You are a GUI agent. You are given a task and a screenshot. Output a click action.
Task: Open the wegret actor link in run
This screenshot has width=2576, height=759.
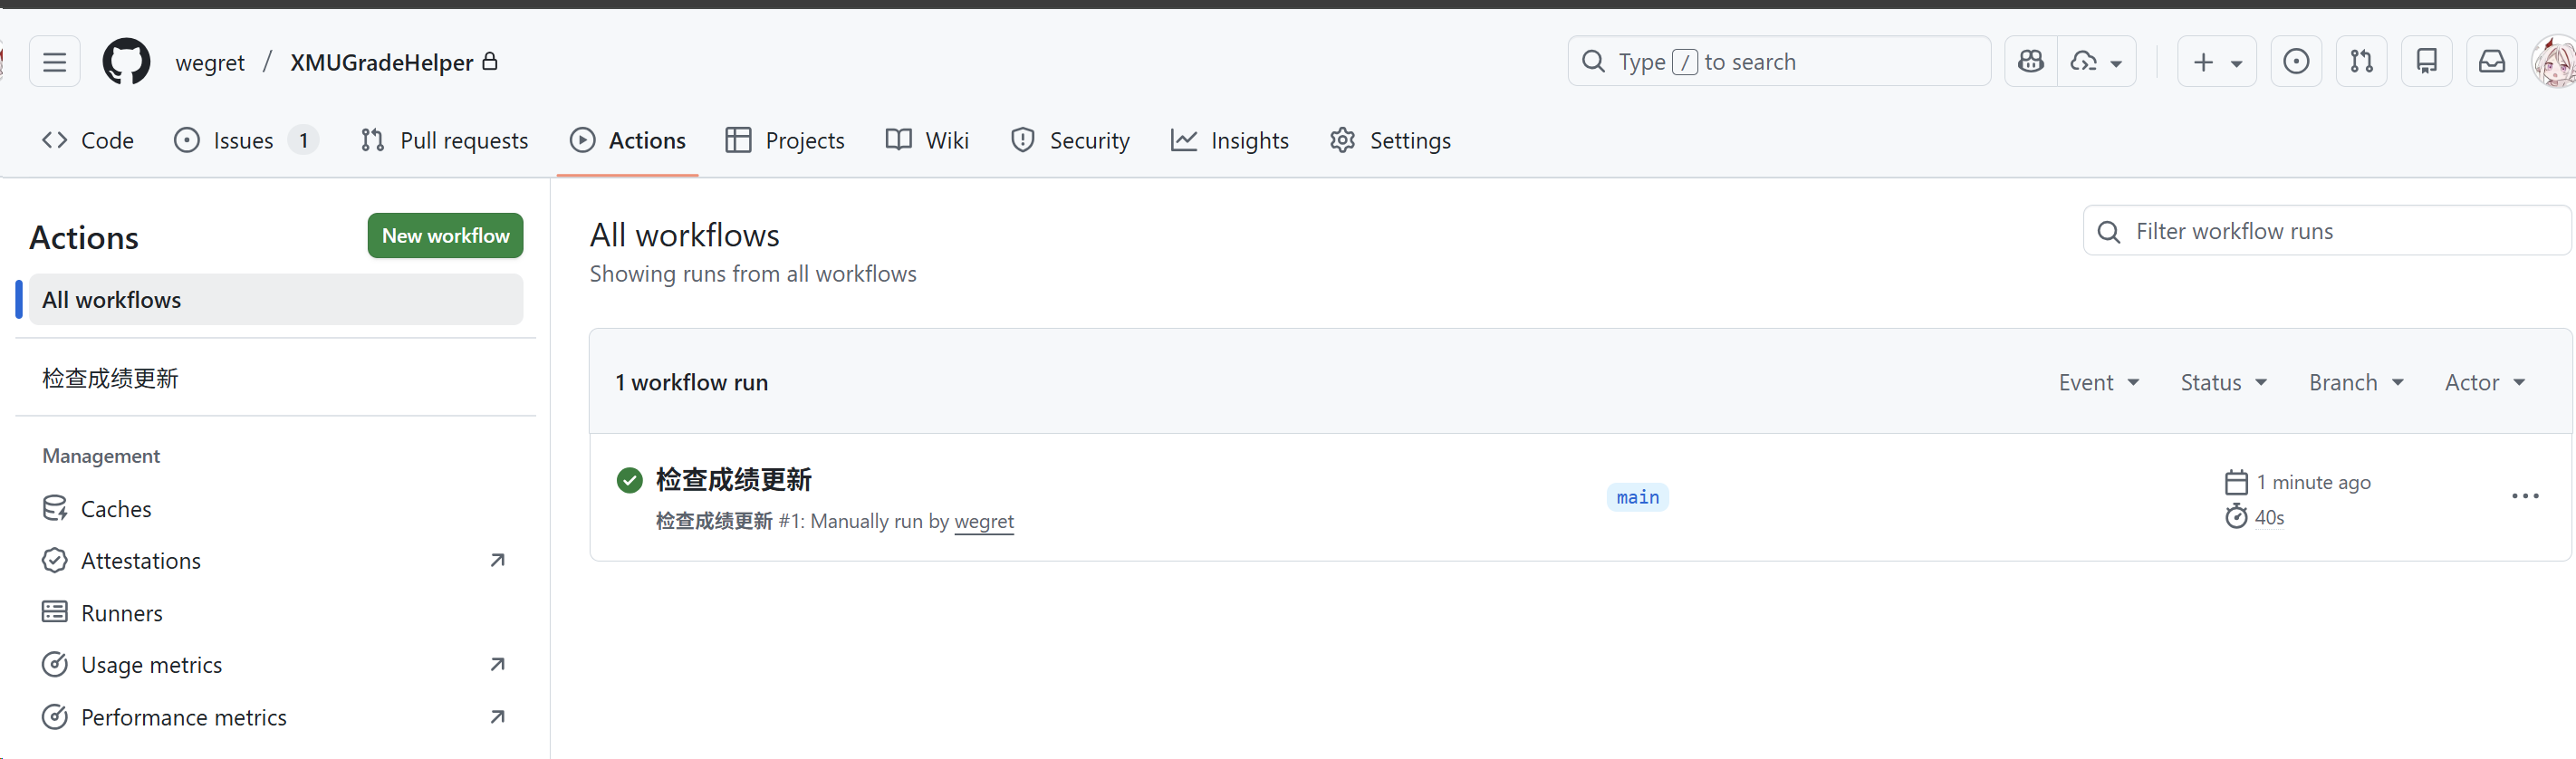(x=984, y=522)
